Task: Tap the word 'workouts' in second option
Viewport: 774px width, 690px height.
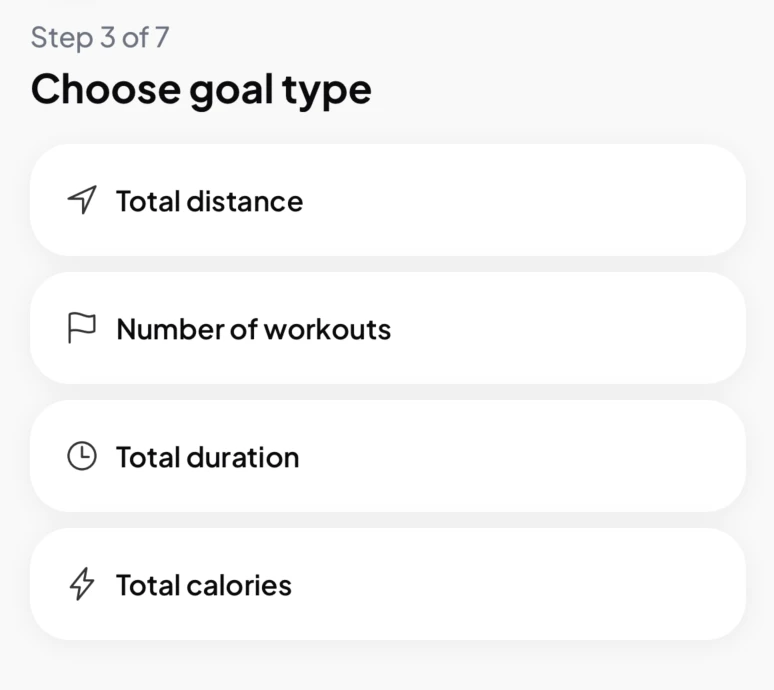Action: tap(327, 329)
